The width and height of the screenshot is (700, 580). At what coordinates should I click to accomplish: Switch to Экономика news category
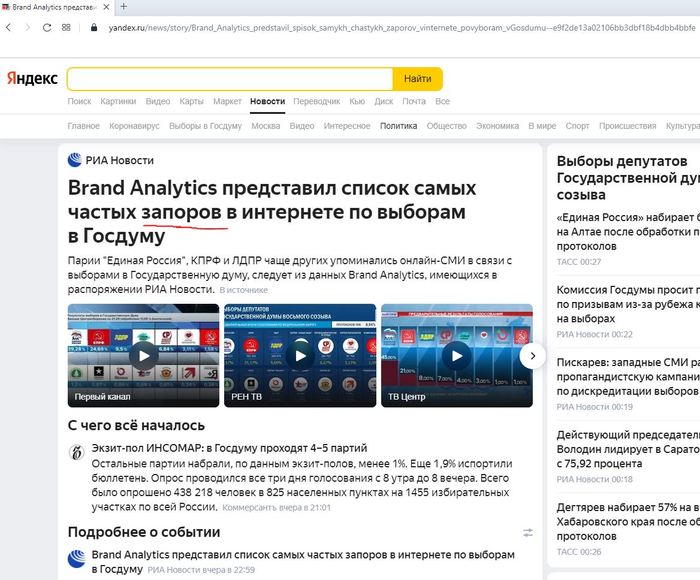(x=497, y=126)
